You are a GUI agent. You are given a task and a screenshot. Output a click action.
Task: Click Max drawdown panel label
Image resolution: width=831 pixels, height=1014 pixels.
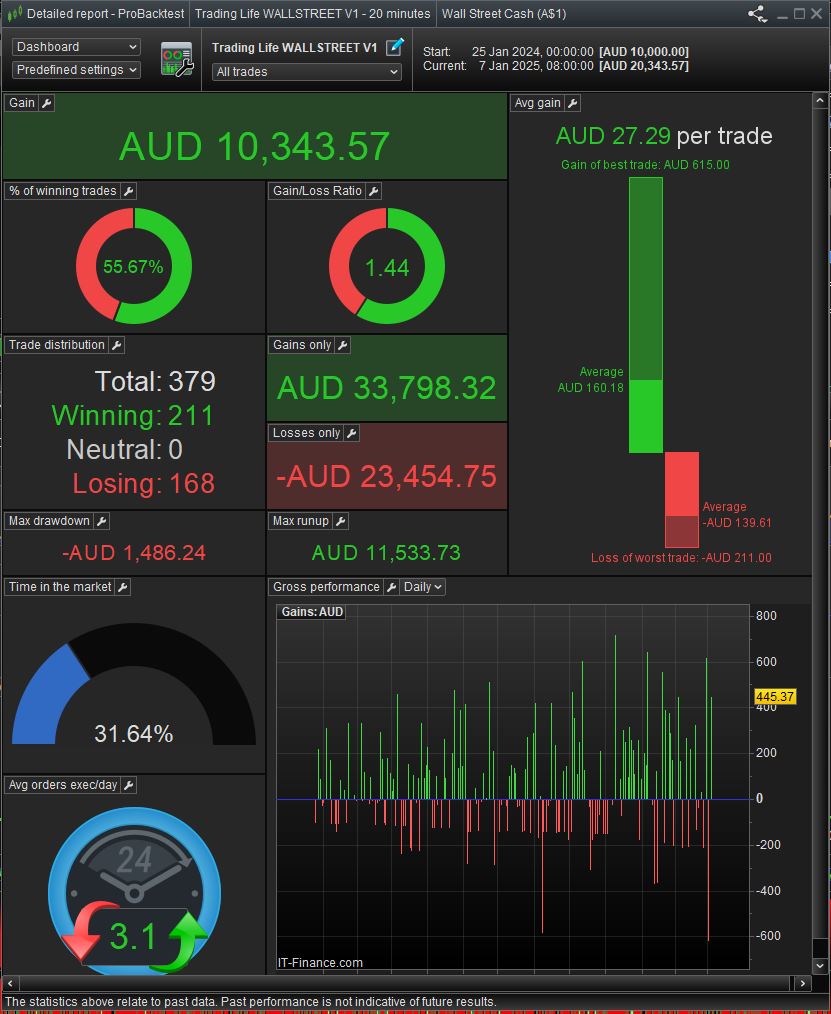(49, 521)
